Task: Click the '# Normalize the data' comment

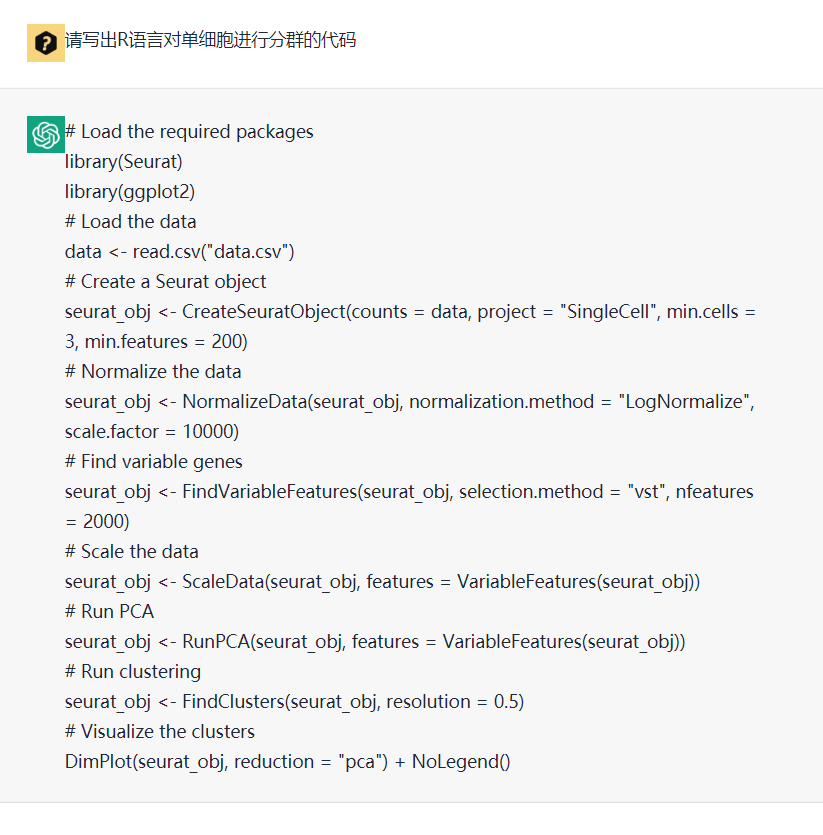Action: point(153,371)
